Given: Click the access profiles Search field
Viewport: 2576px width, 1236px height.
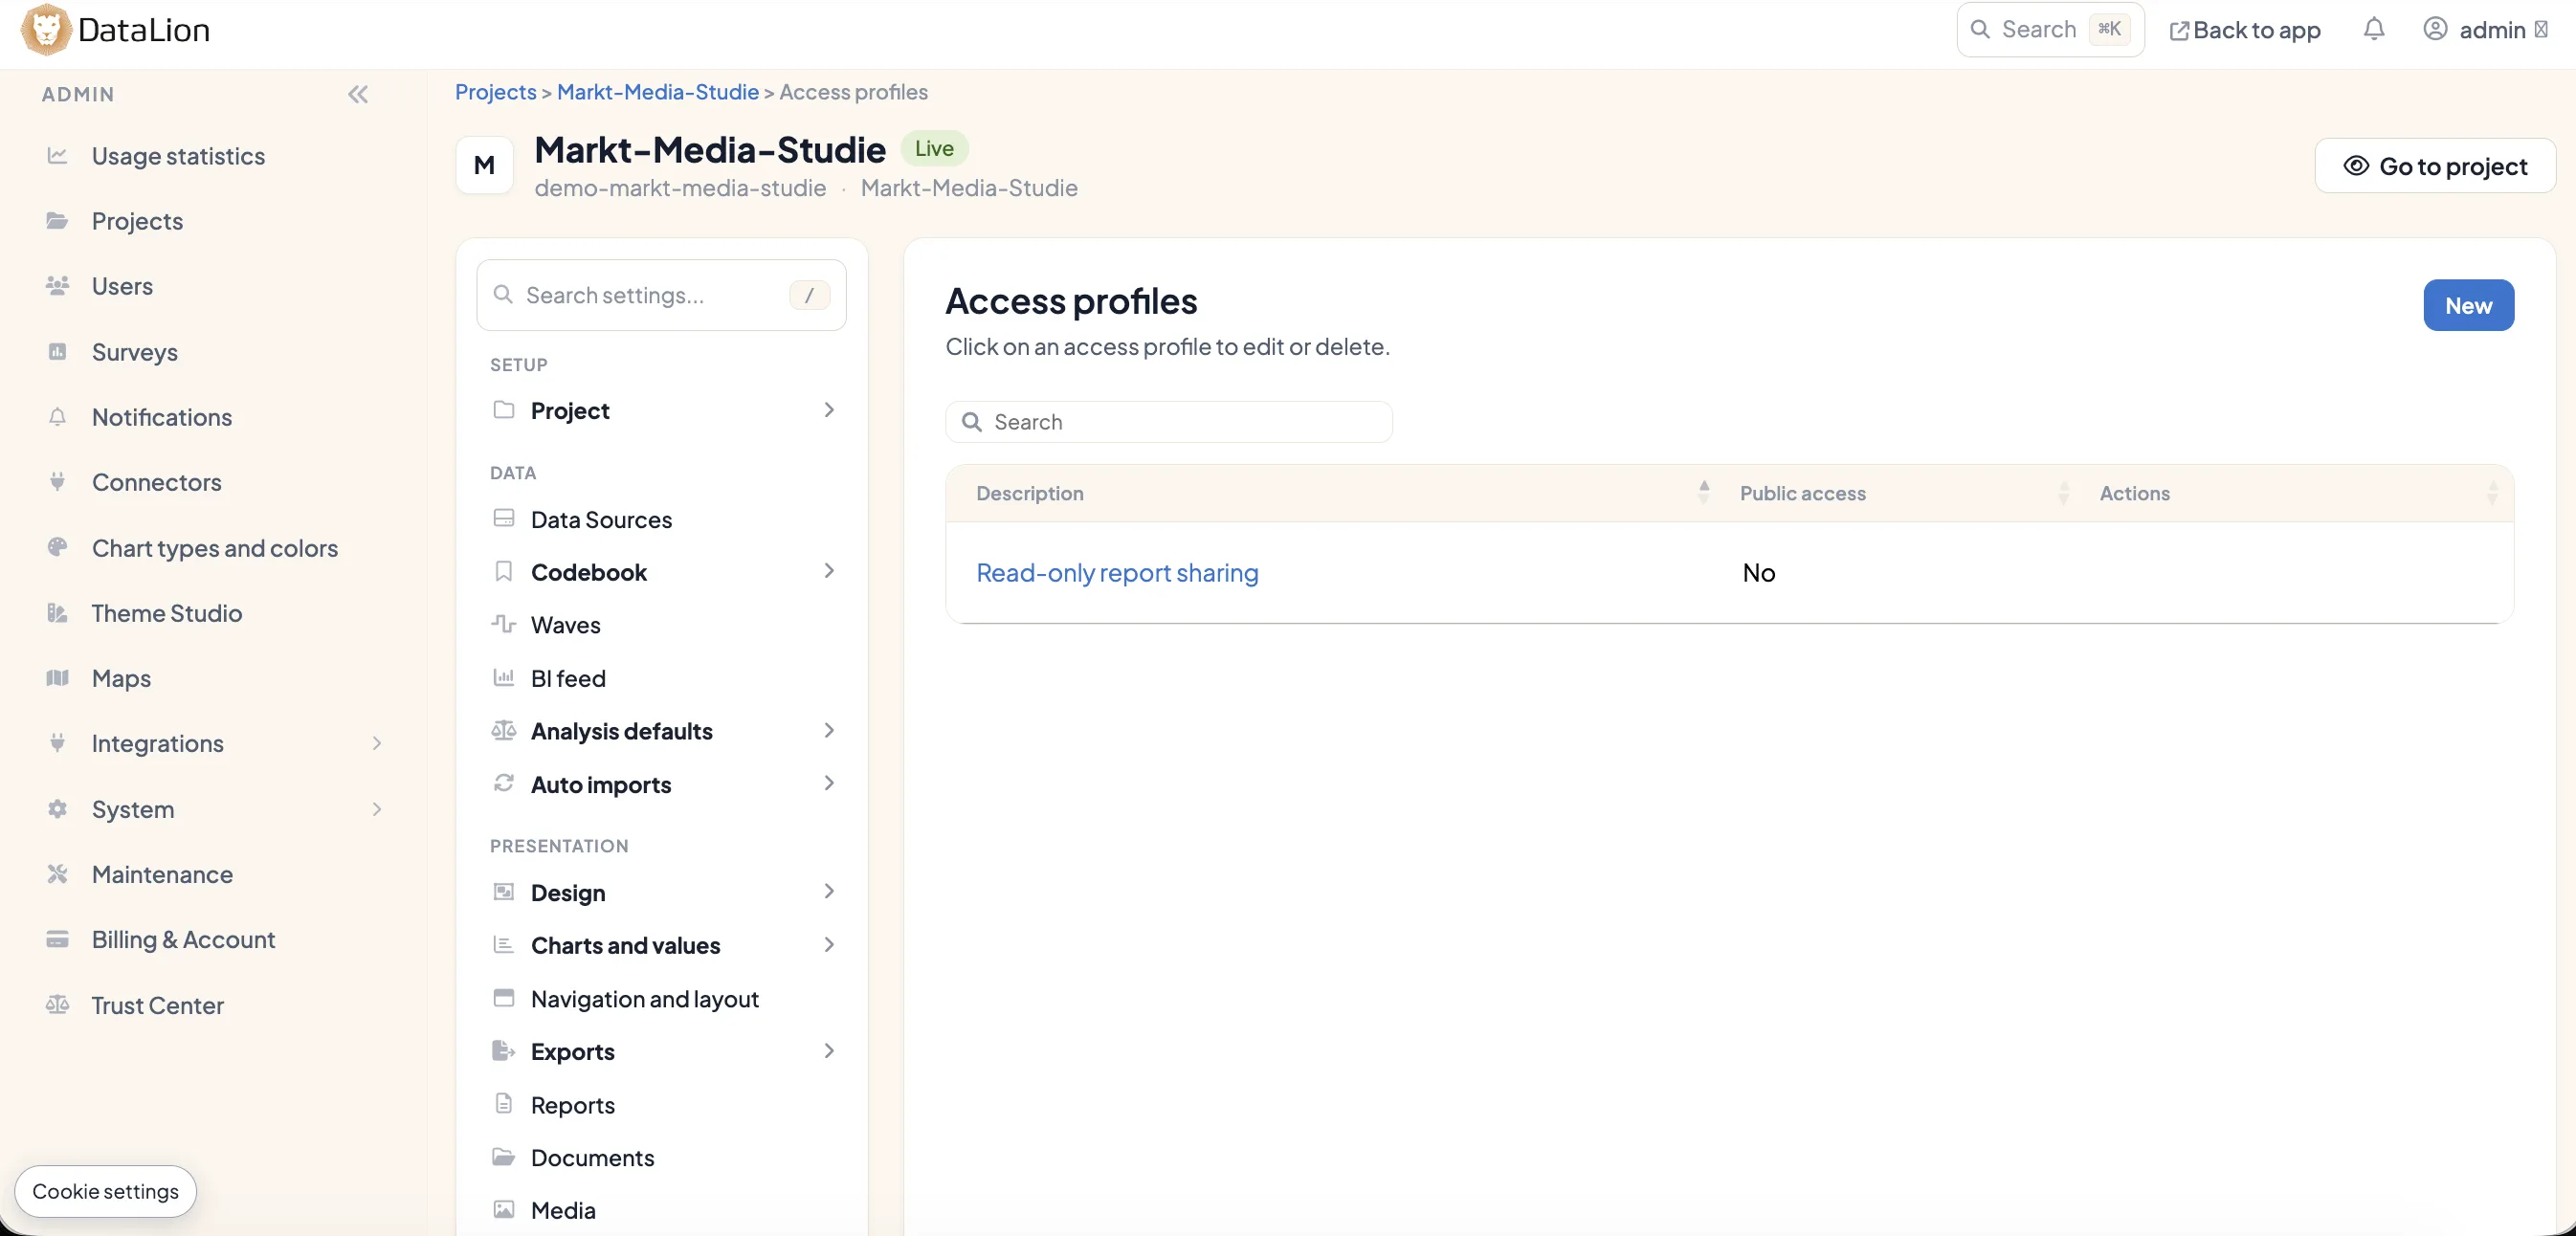Looking at the screenshot, I should pyautogui.click(x=1169, y=422).
